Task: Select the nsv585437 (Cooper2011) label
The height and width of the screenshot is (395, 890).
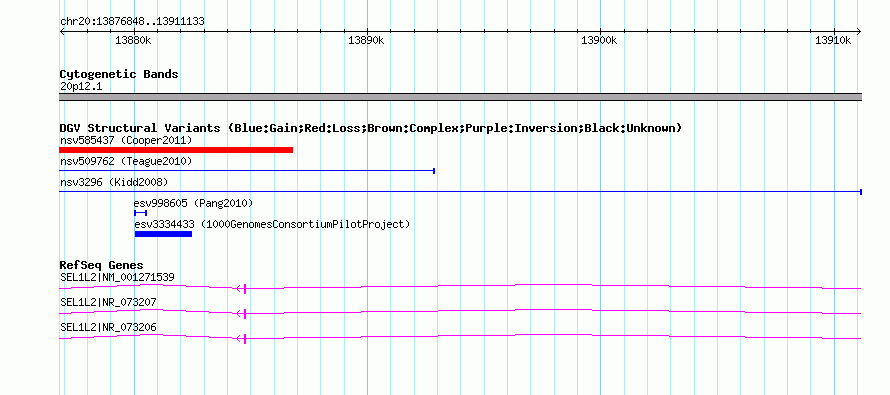Action: click(x=126, y=140)
